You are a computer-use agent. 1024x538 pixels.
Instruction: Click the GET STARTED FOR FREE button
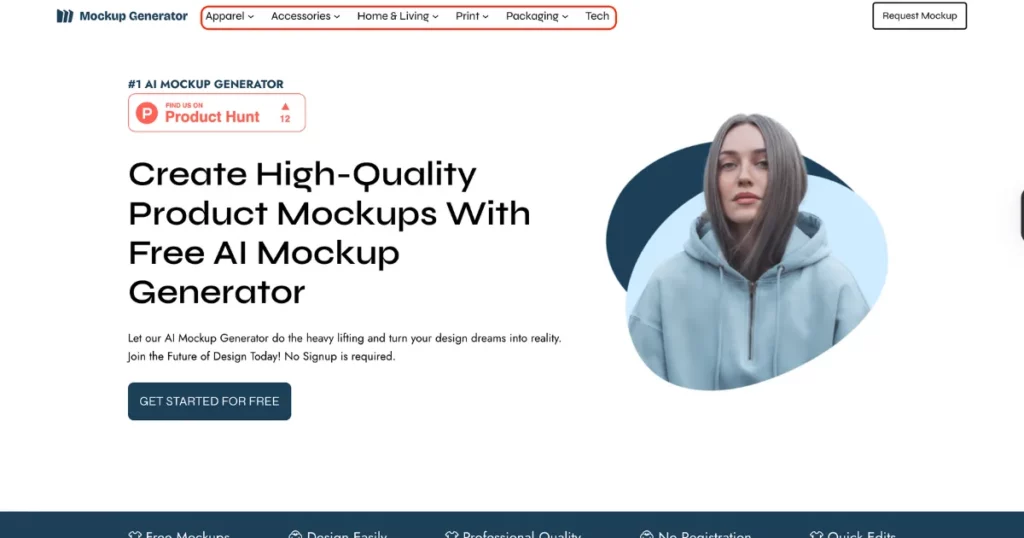209,401
